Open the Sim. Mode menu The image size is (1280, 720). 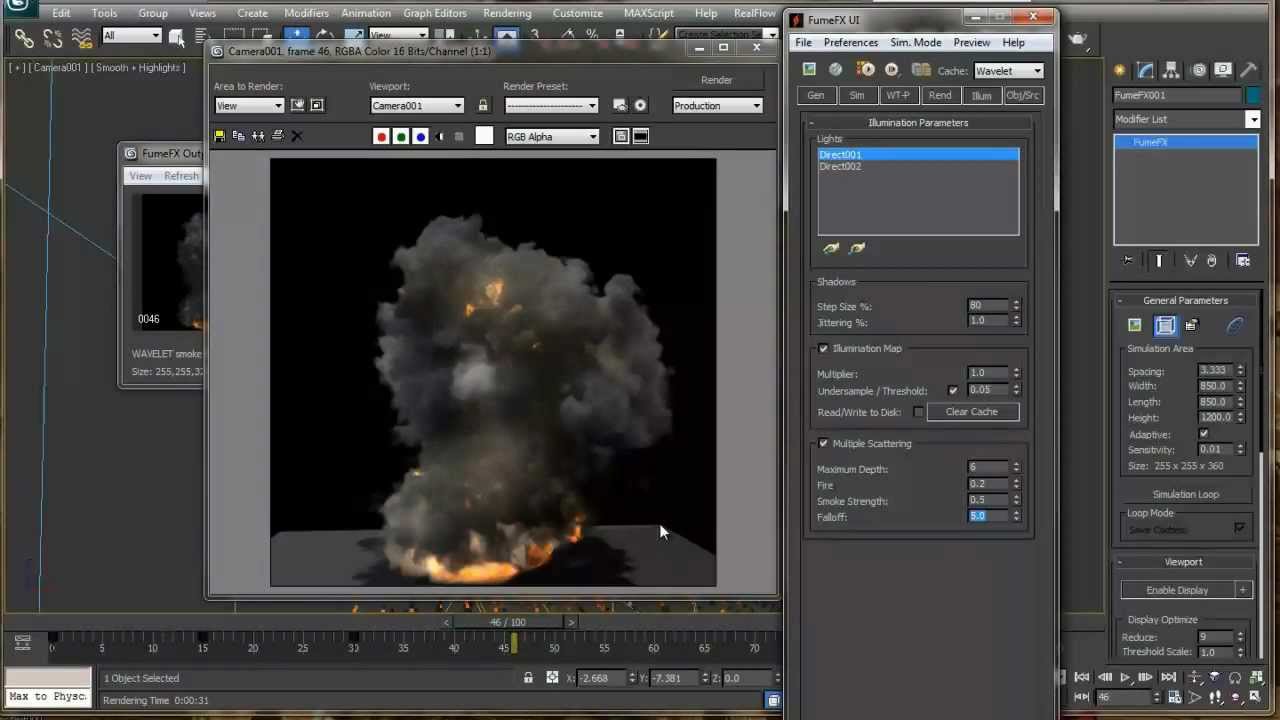[x=916, y=43]
